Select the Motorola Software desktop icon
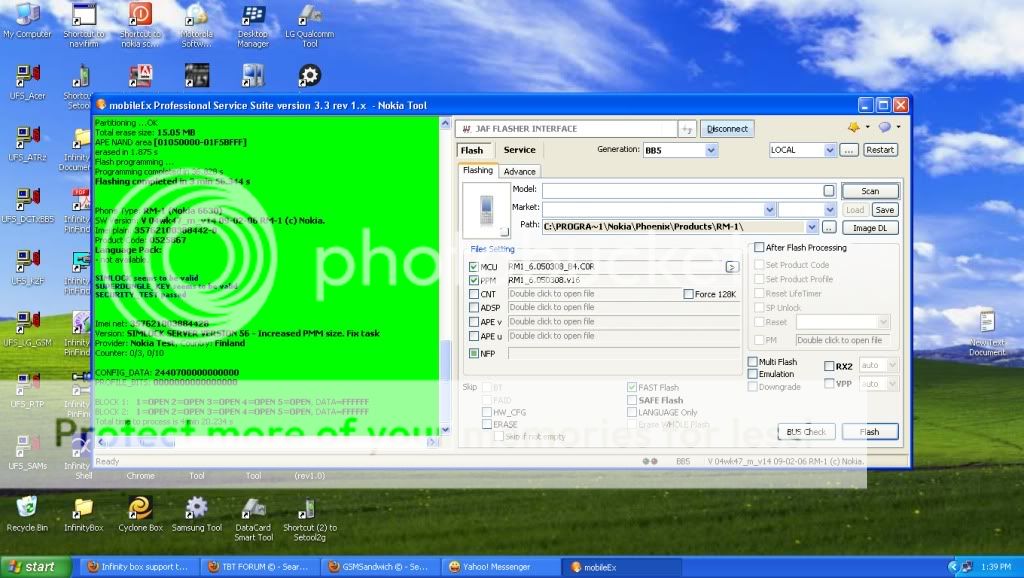This screenshot has height=578, width=1024. pyautogui.click(x=197, y=25)
